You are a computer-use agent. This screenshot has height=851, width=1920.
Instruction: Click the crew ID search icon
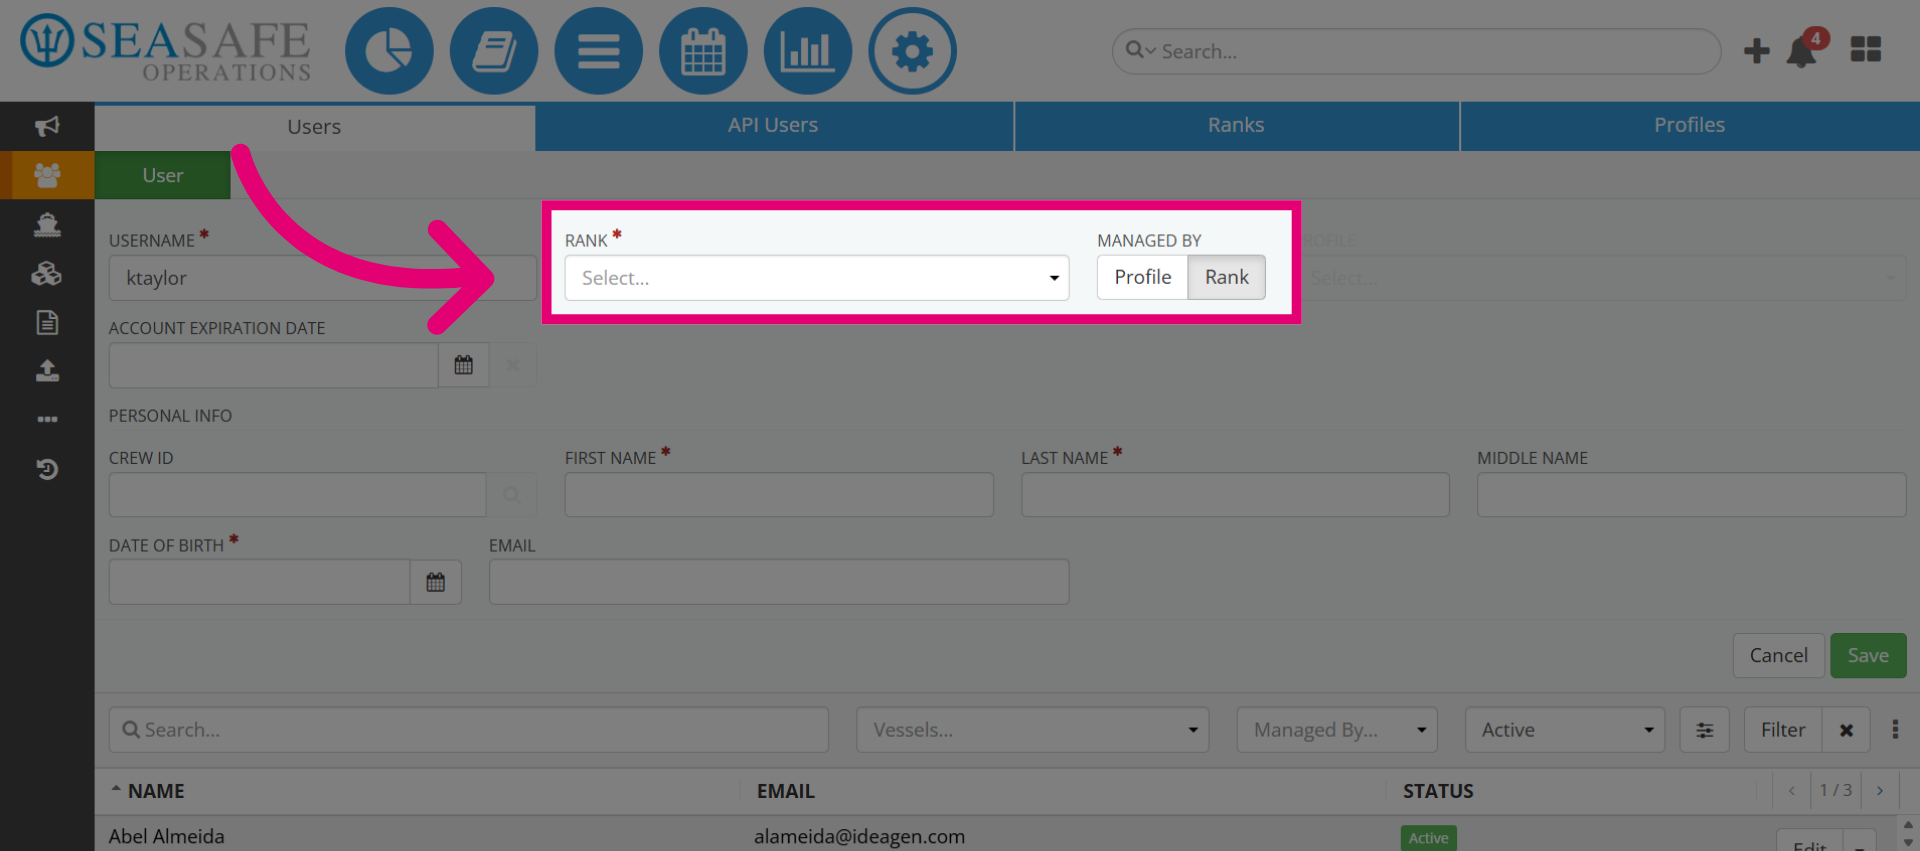(511, 494)
